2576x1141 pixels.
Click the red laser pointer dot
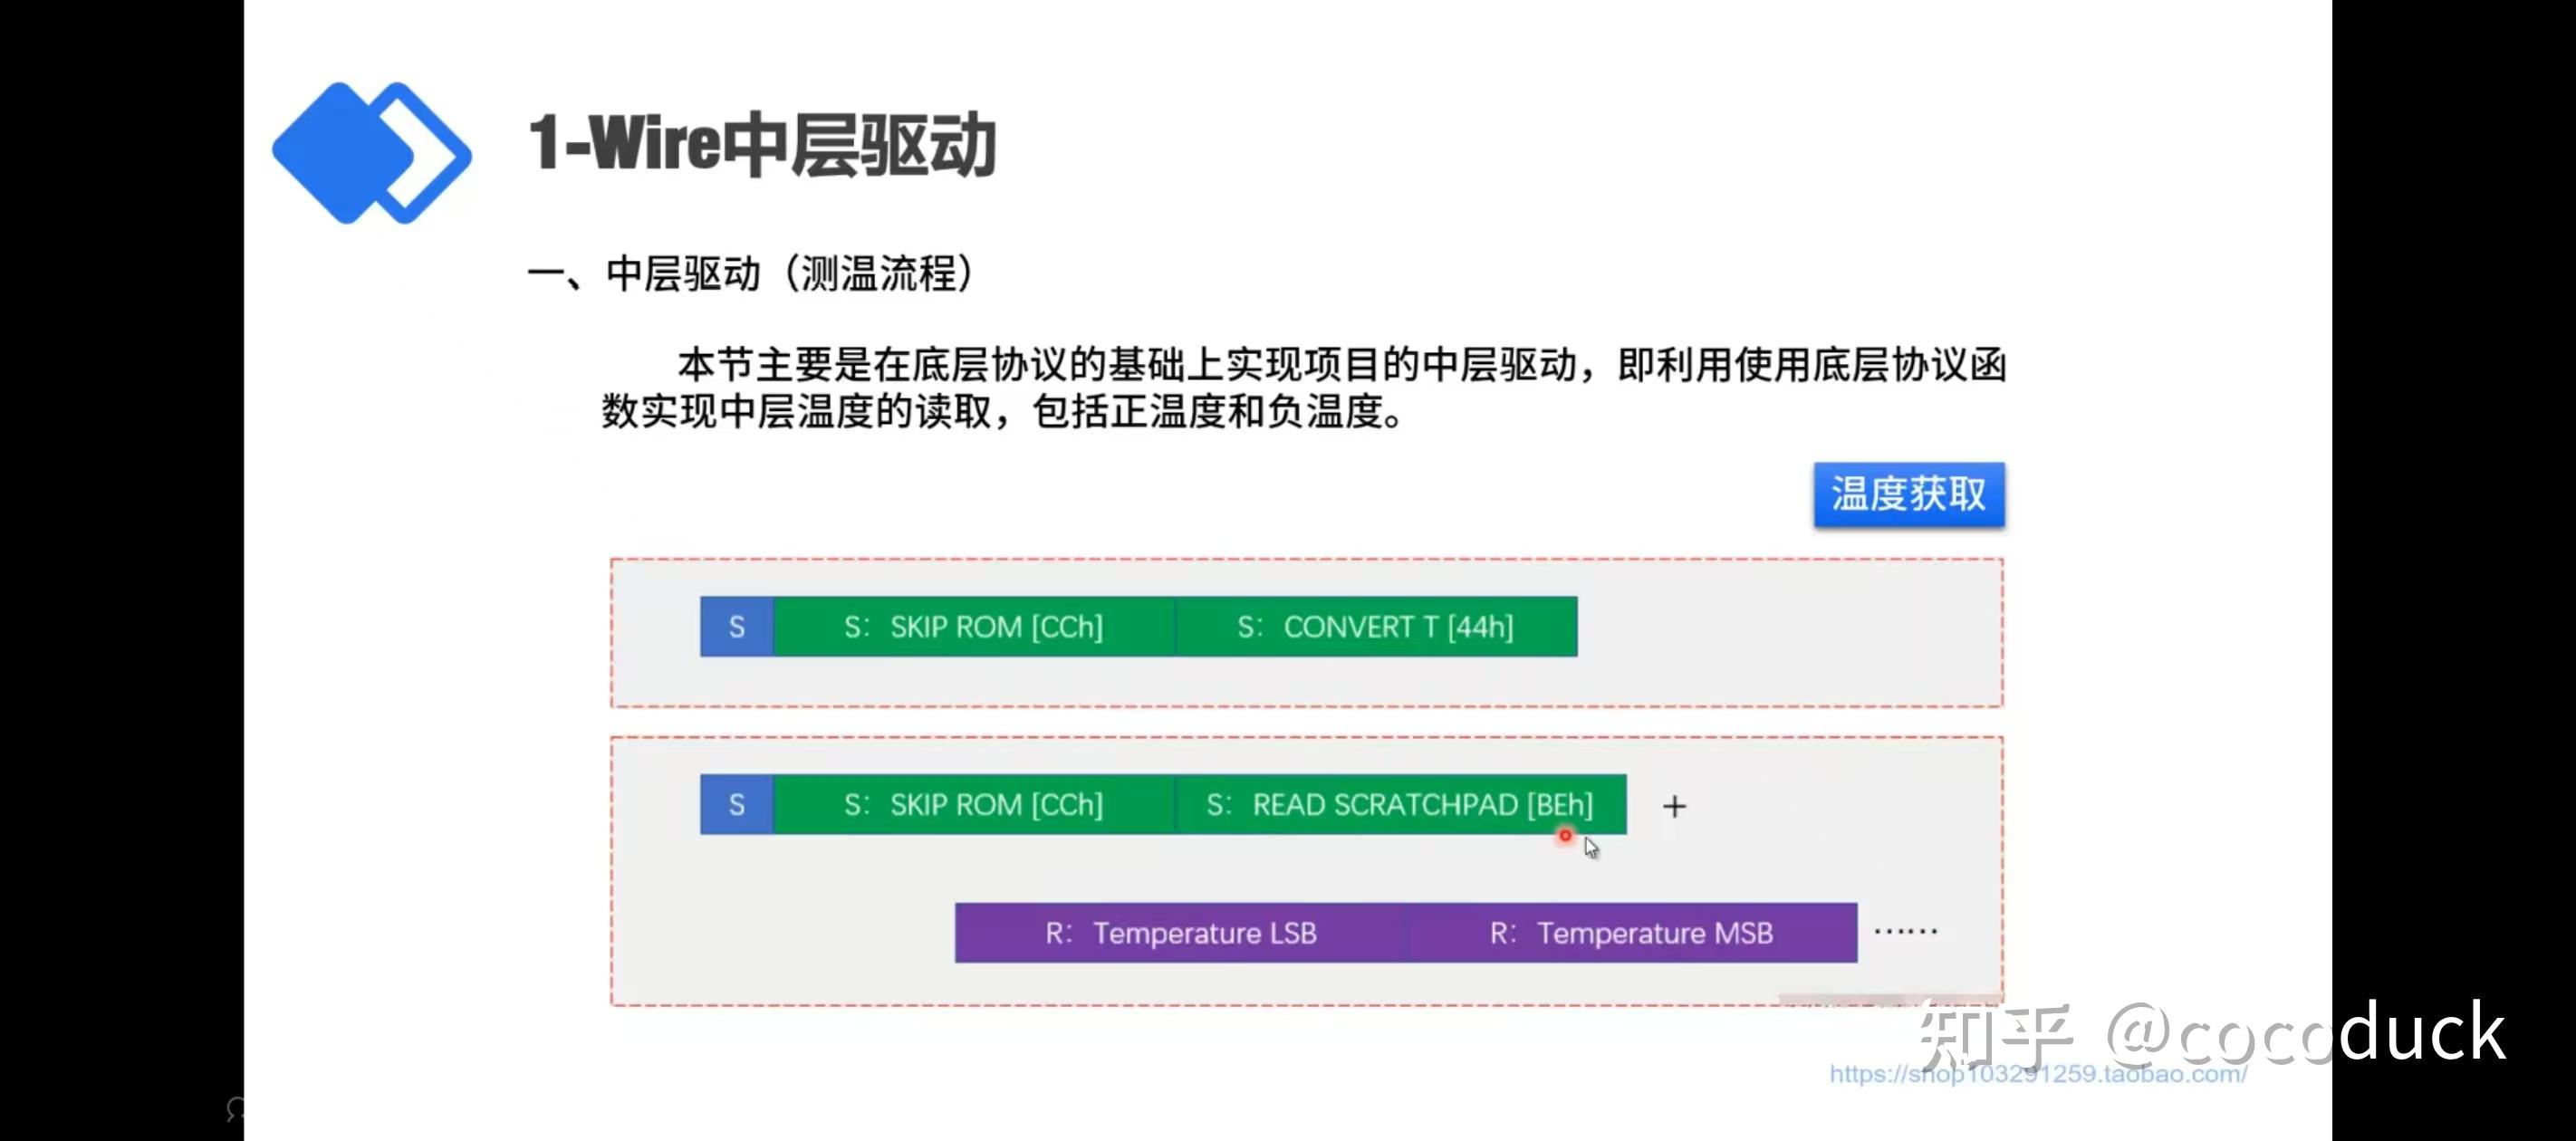(x=1565, y=835)
